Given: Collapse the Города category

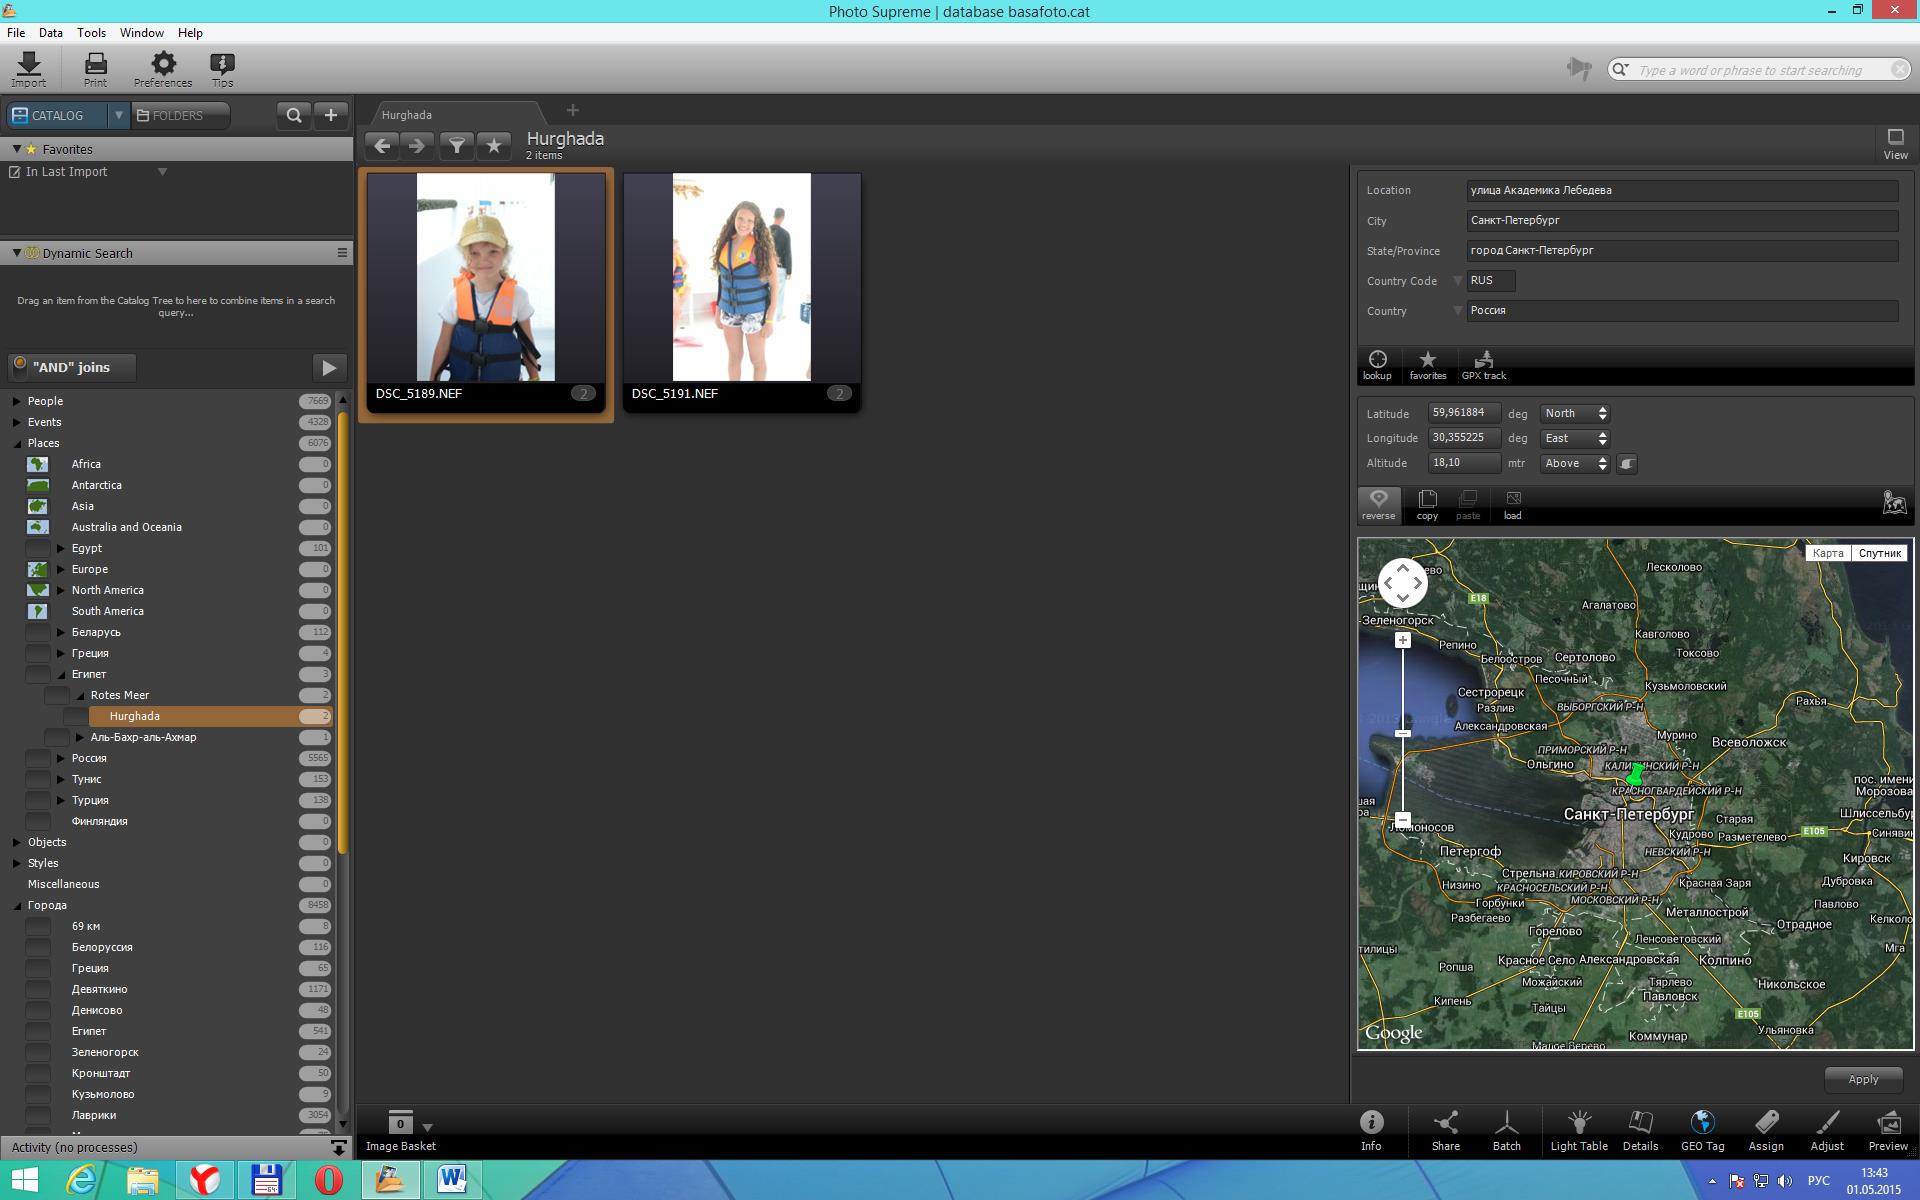Looking at the screenshot, I should coord(17,905).
